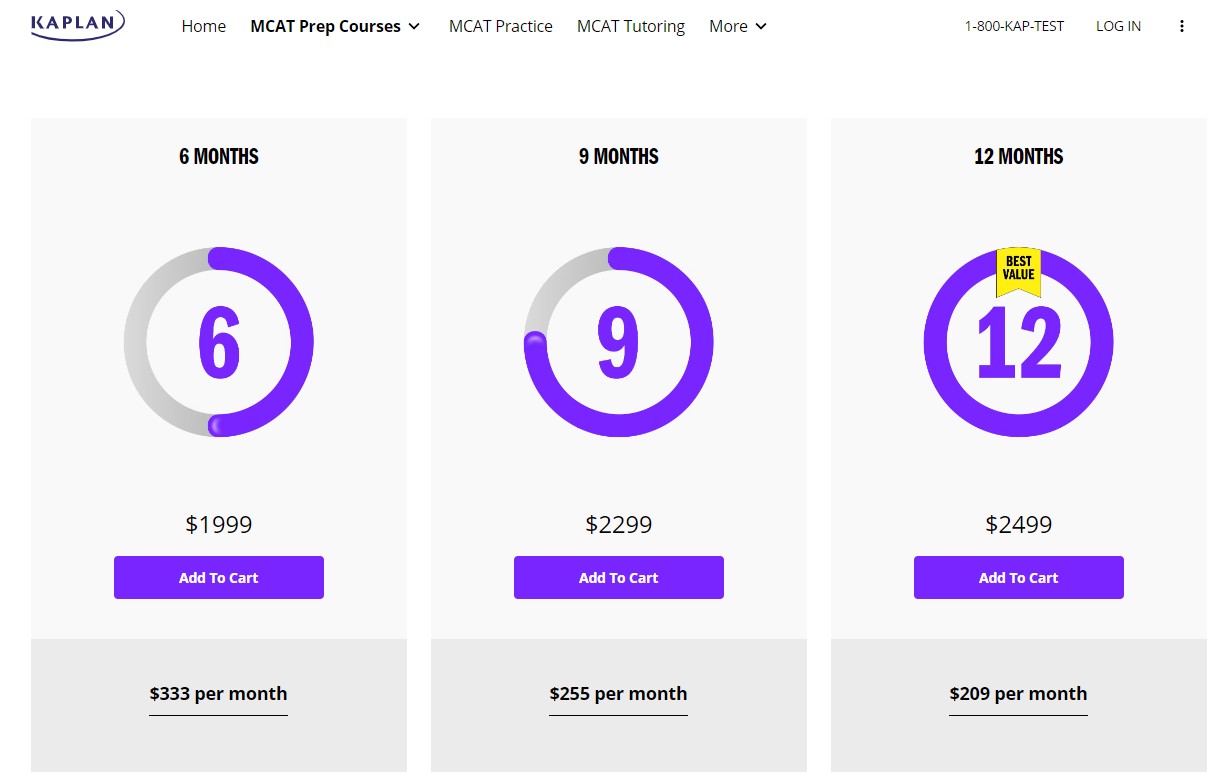Click the Kaplan logo
1223x783 pixels.
[x=77, y=24]
